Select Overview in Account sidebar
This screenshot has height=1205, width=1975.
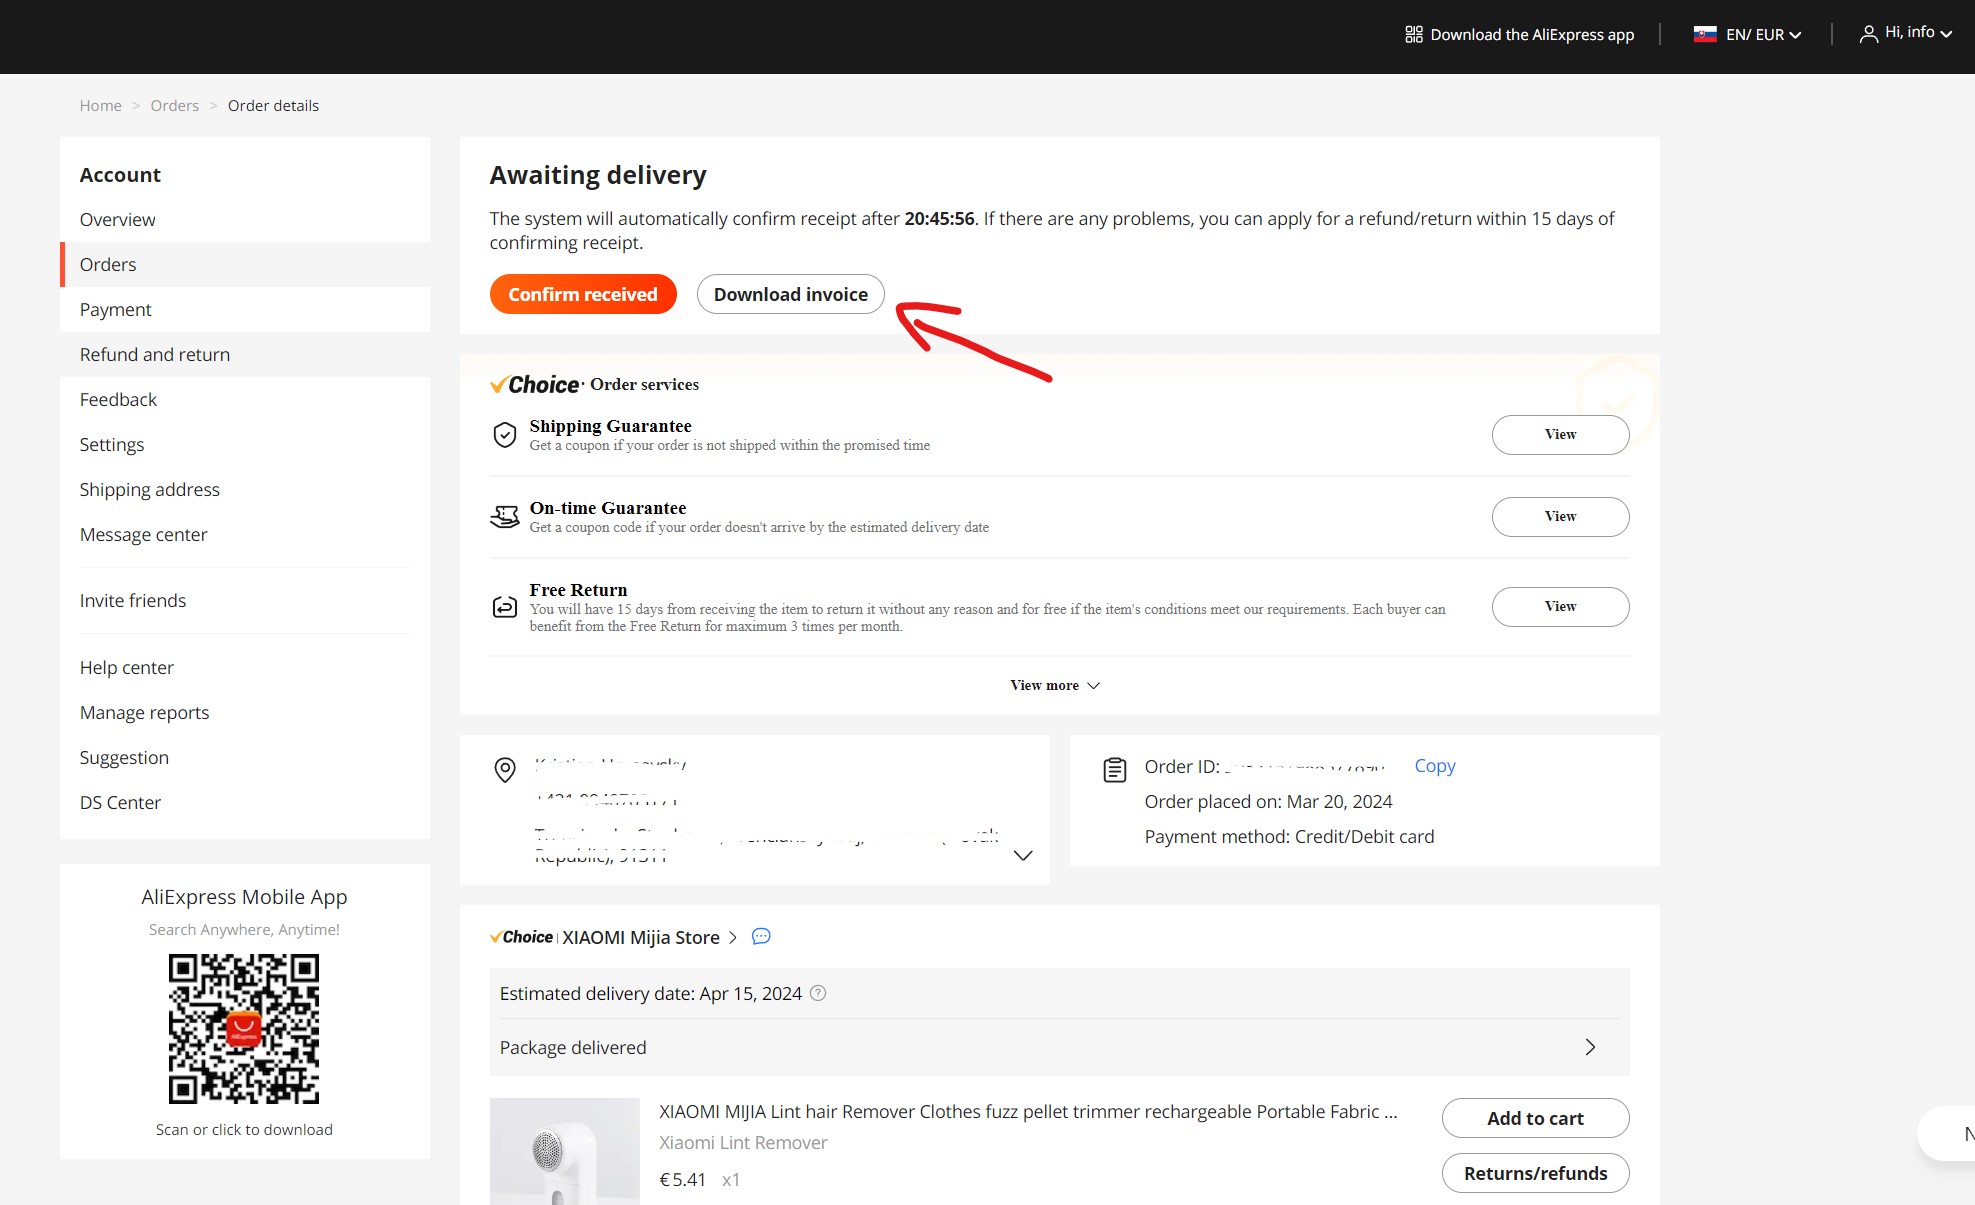point(245,220)
